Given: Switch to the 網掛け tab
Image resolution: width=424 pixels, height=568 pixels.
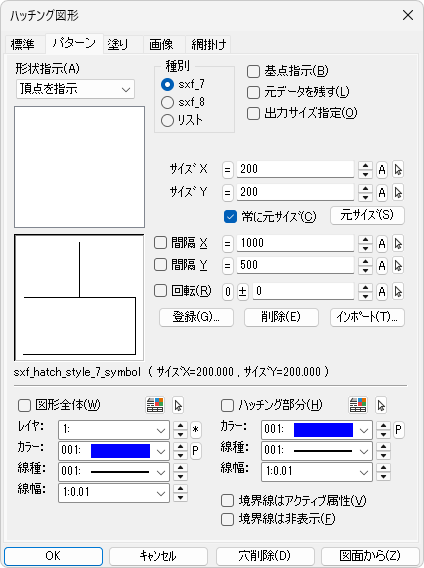Looking at the screenshot, I should pyautogui.click(x=208, y=44).
